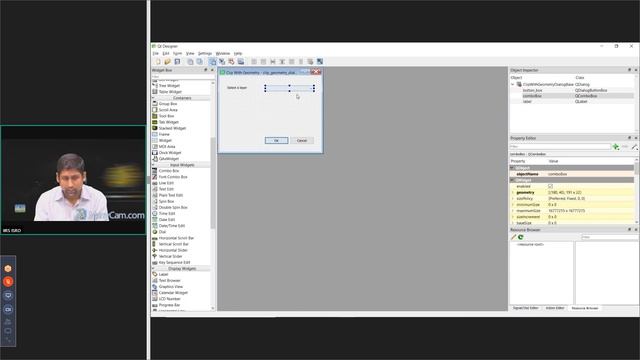Open the File menu
Image resolution: width=640 pixels, height=360 pixels.
(156, 53)
